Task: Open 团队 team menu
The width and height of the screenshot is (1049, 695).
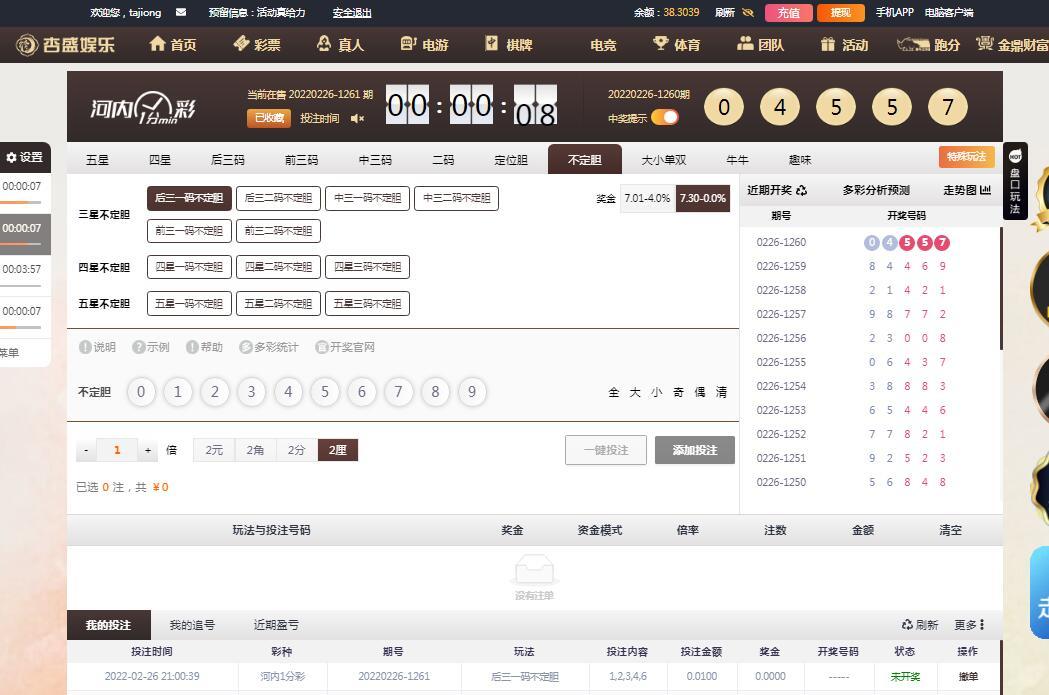Action: (760, 44)
